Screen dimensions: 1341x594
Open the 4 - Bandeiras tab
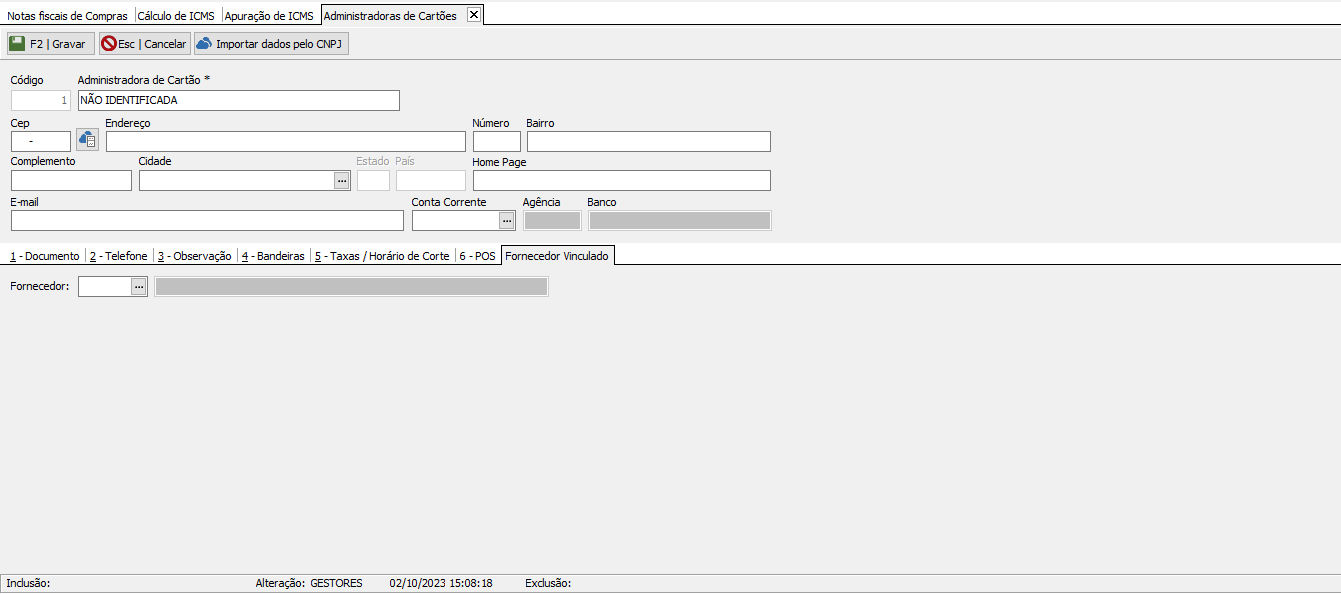[x=273, y=256]
